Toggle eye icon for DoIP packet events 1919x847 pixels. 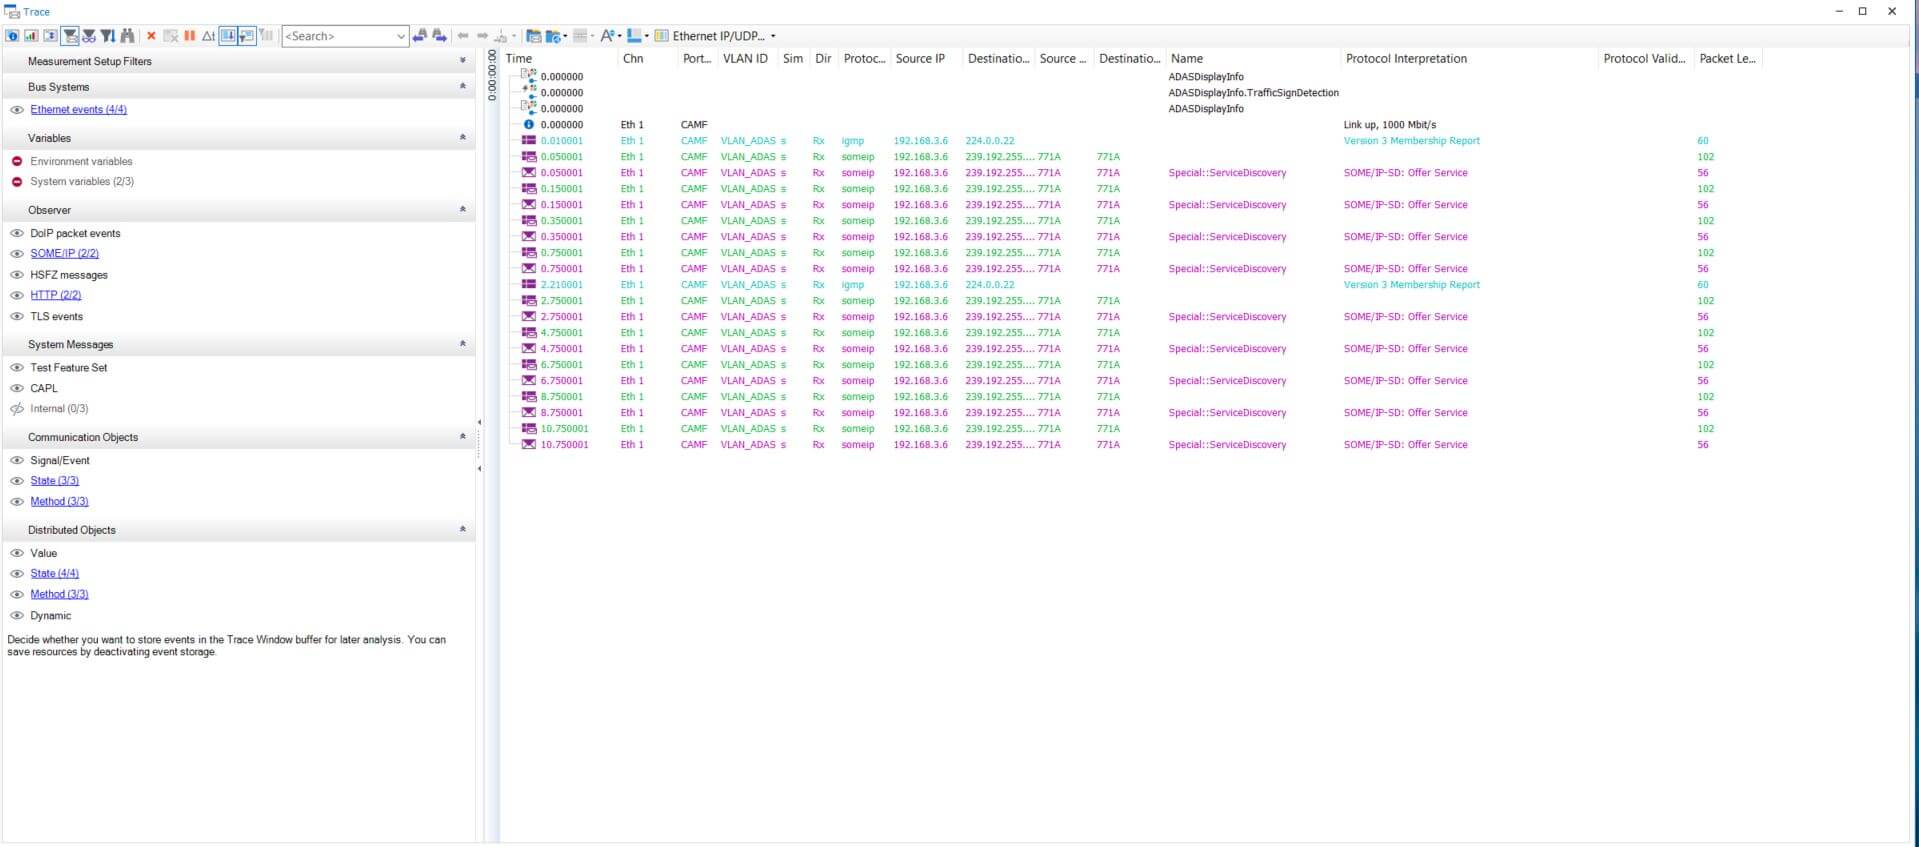[x=17, y=233]
